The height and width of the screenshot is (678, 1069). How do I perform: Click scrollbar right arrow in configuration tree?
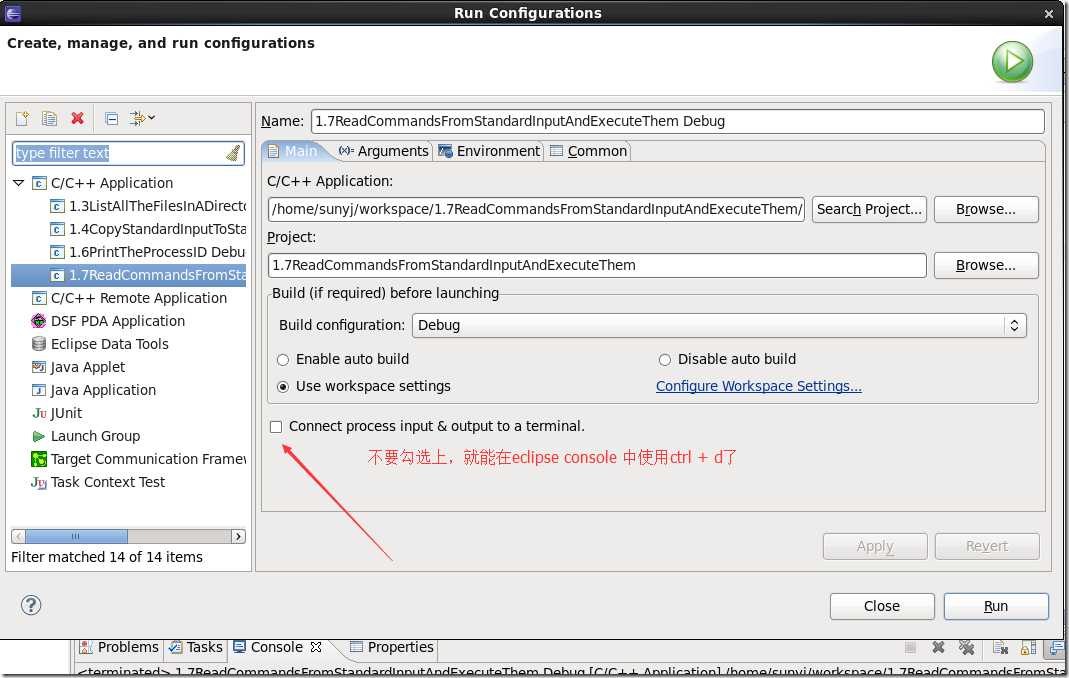(x=238, y=536)
